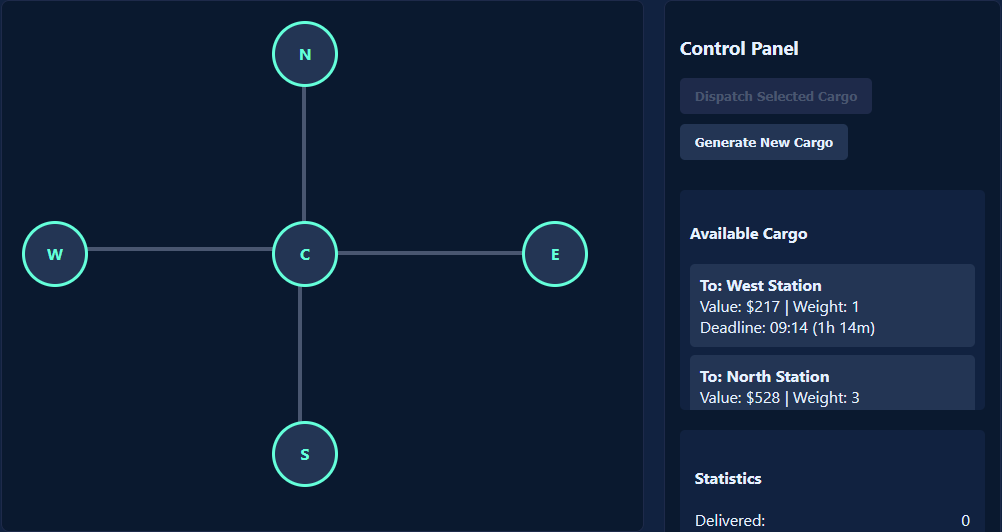Click the North station node N

click(305, 54)
